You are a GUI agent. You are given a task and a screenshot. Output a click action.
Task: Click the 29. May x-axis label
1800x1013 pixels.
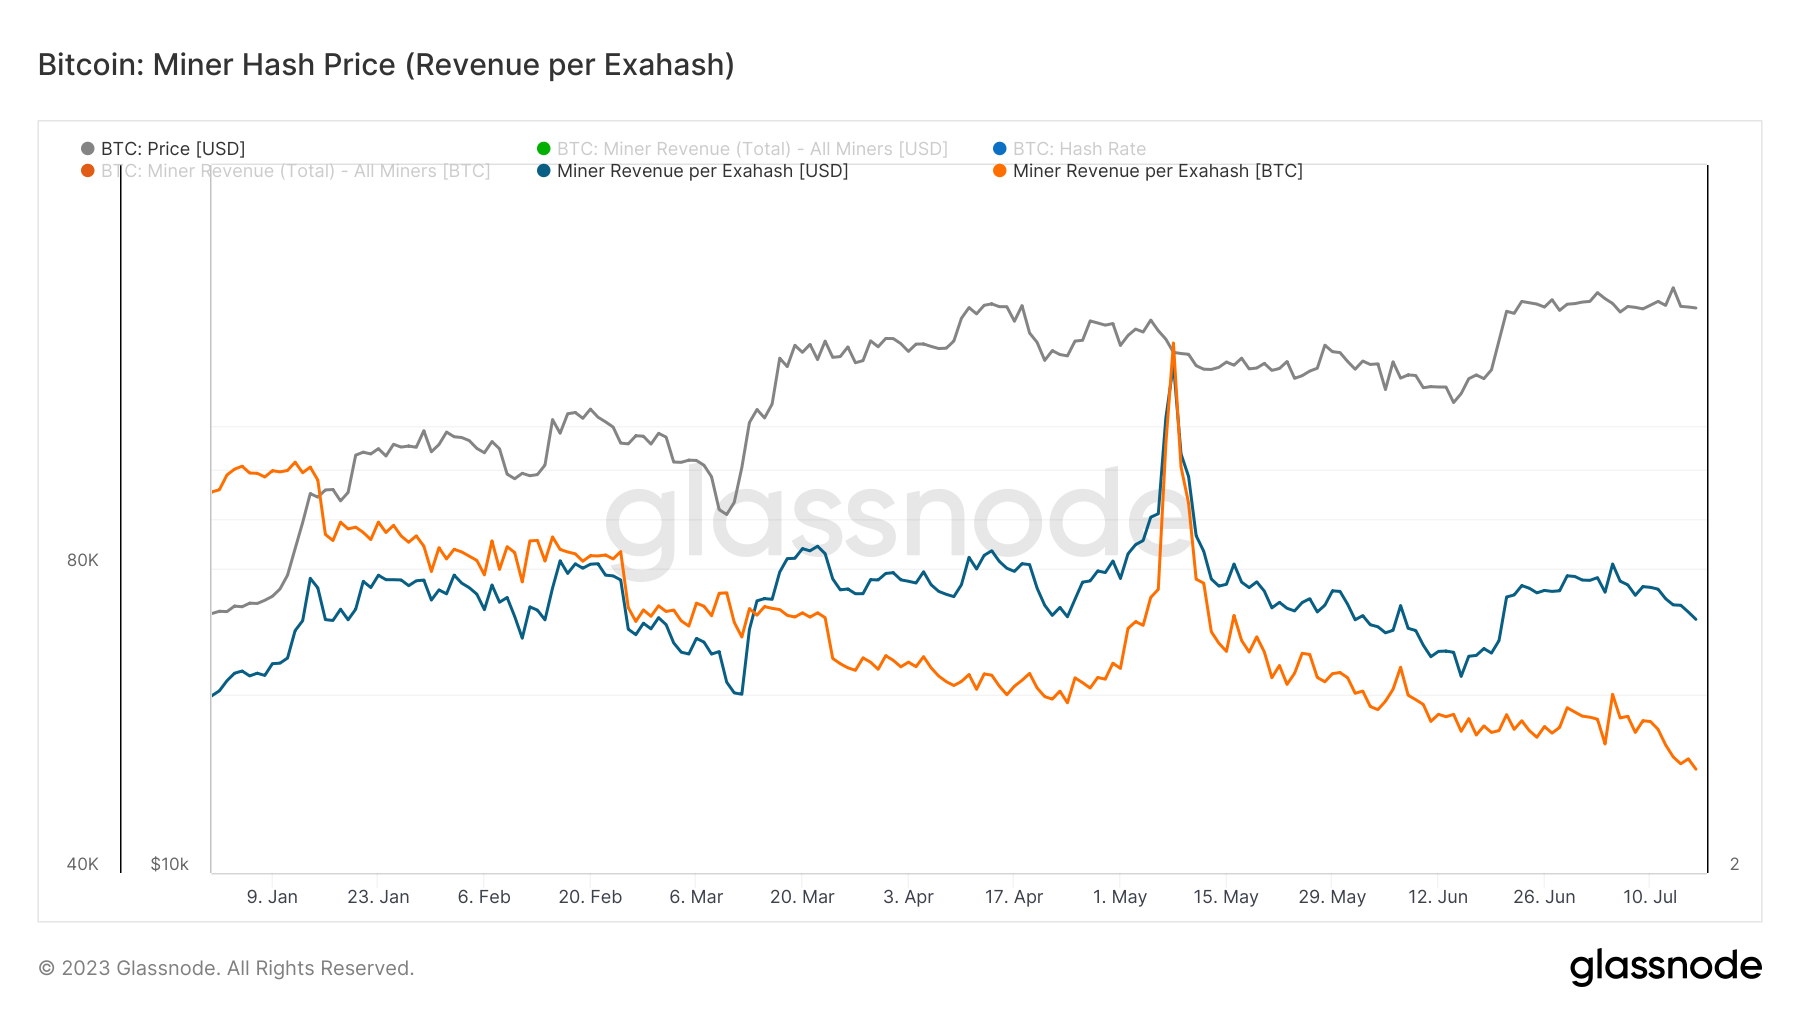coord(1332,897)
